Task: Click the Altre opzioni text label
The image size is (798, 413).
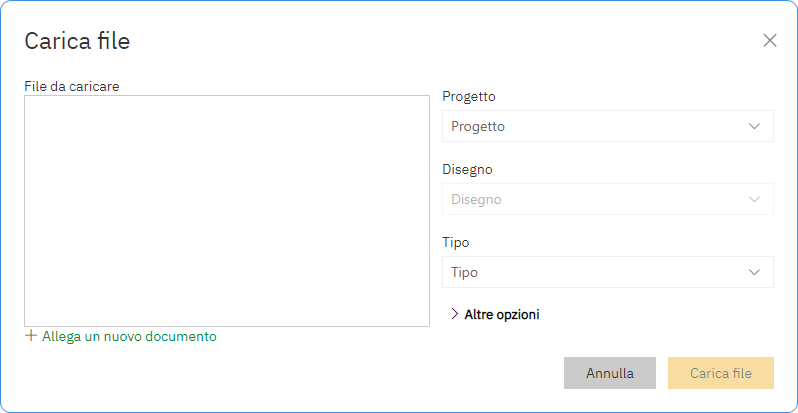Action: point(502,314)
